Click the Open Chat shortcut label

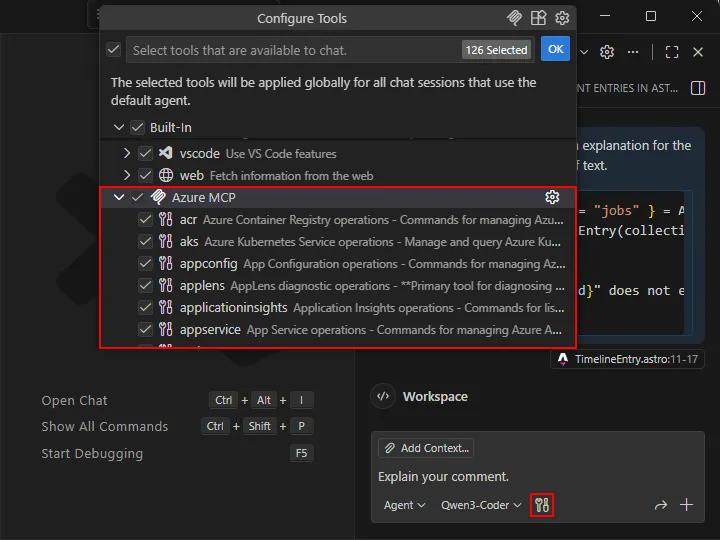click(x=74, y=400)
